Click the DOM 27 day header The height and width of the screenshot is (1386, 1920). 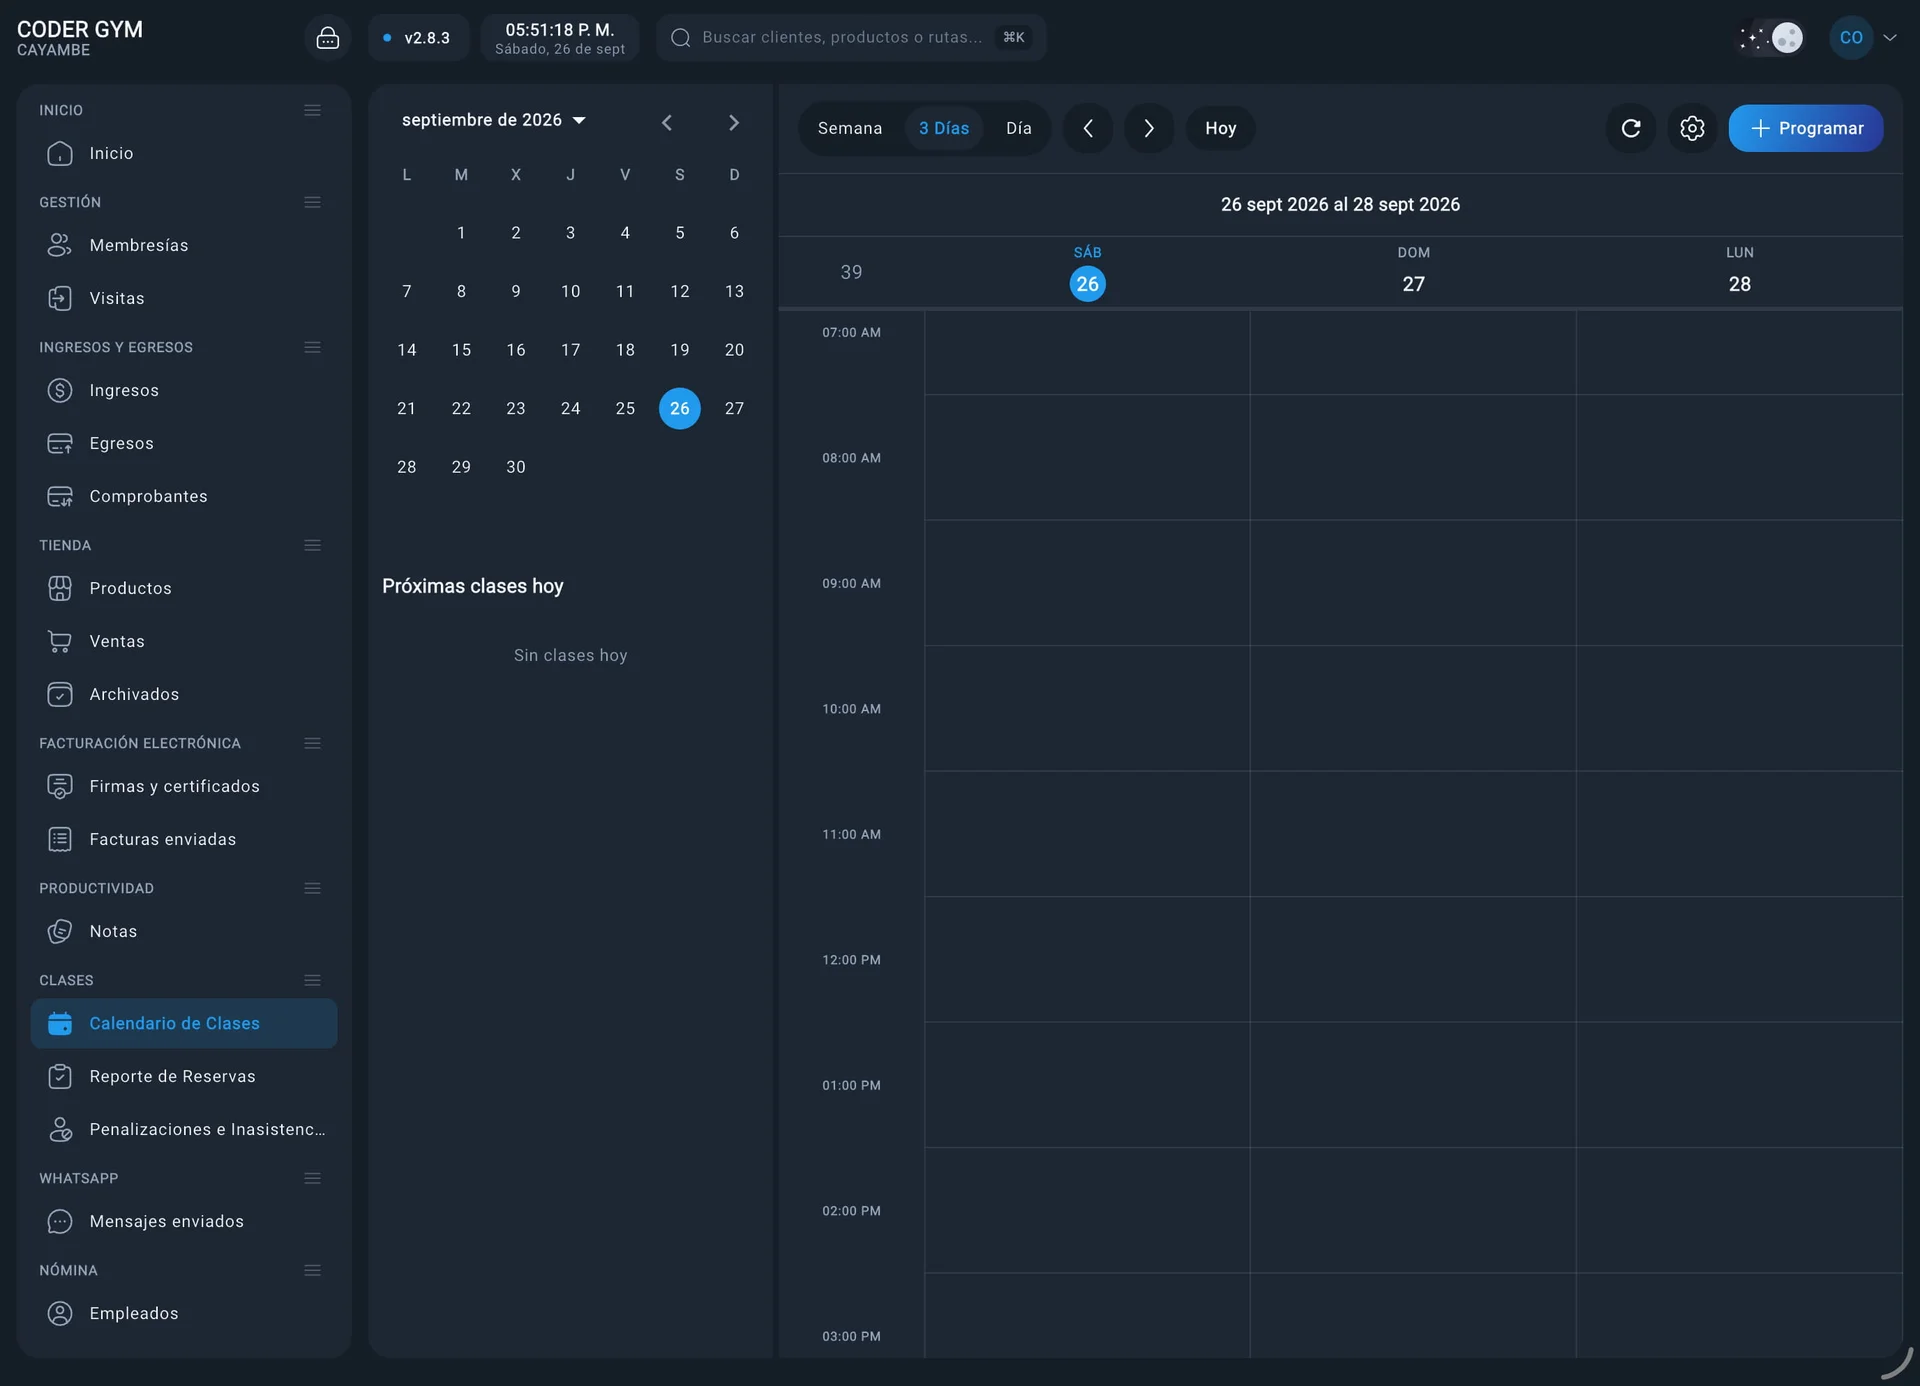coord(1413,271)
